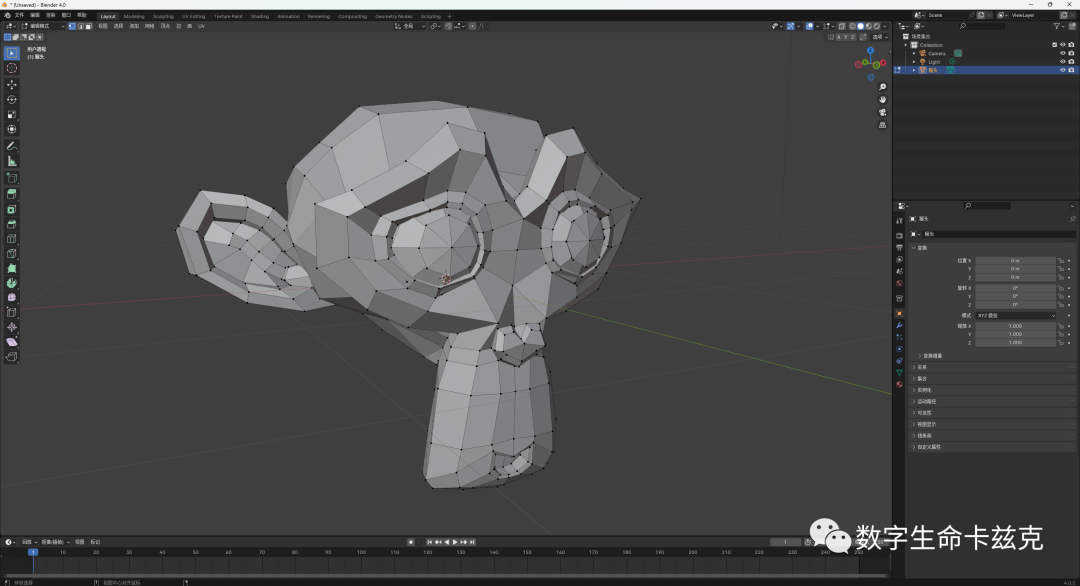Toggle viewport visibility of Light
The image size is (1080, 586).
pyautogui.click(x=1062, y=61)
